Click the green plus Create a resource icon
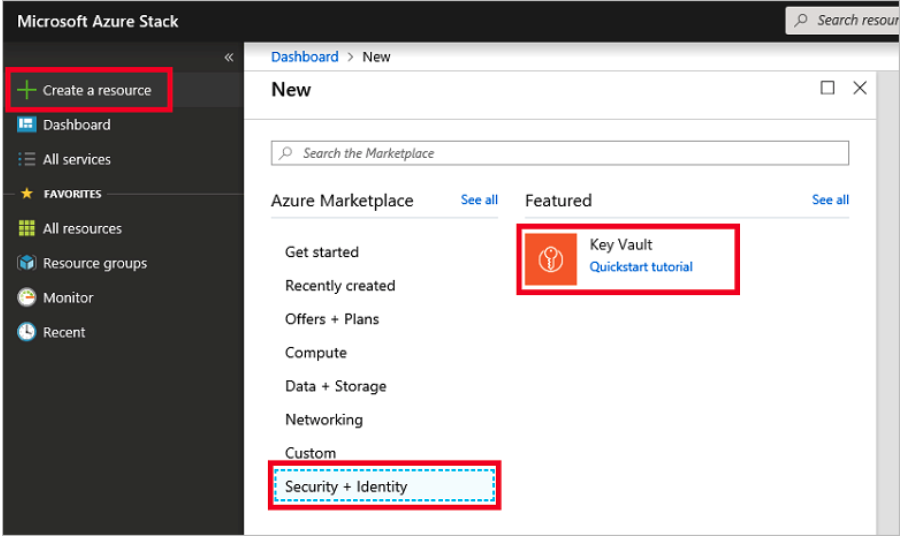The height and width of the screenshot is (538, 904). (x=27, y=90)
